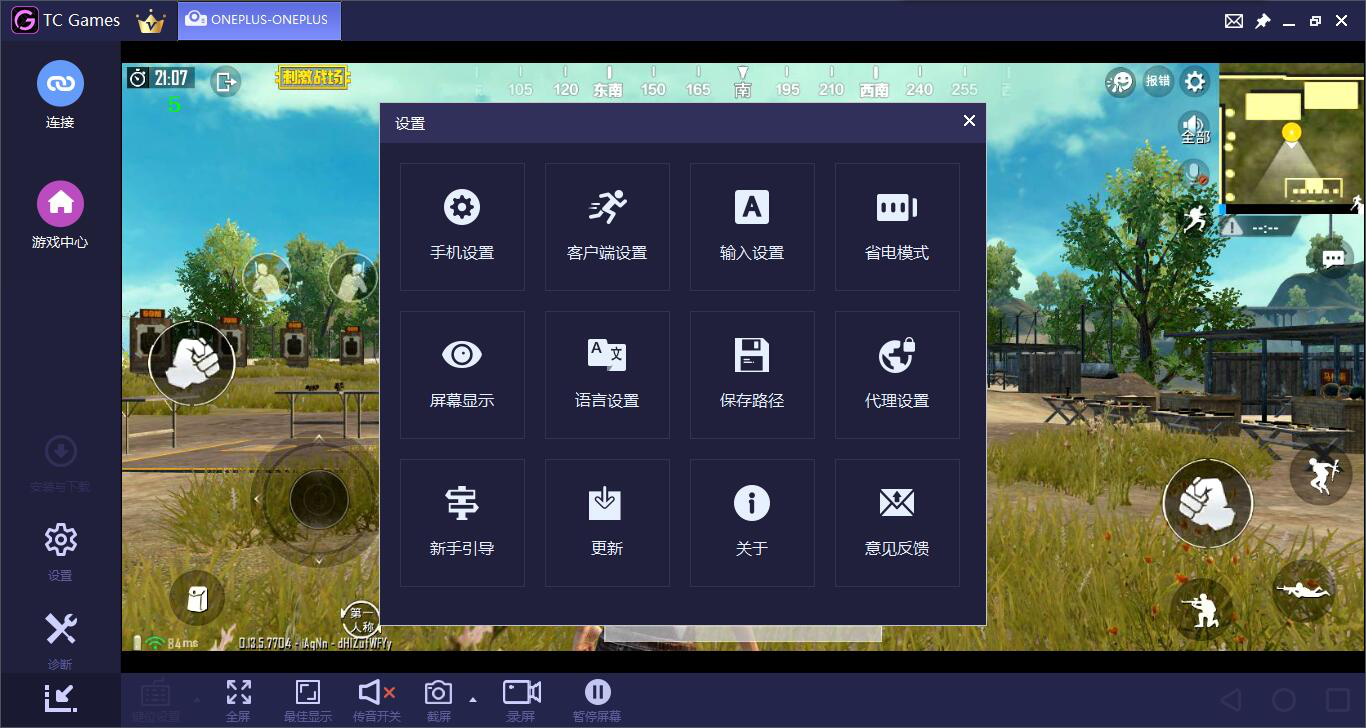This screenshot has width=1366, height=728.
Task: Open the mail envelope in title bar
Action: click(x=1234, y=21)
